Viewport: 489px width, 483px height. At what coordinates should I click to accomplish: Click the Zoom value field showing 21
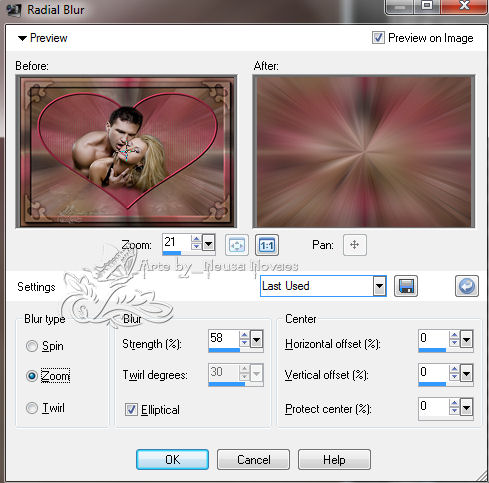177,242
